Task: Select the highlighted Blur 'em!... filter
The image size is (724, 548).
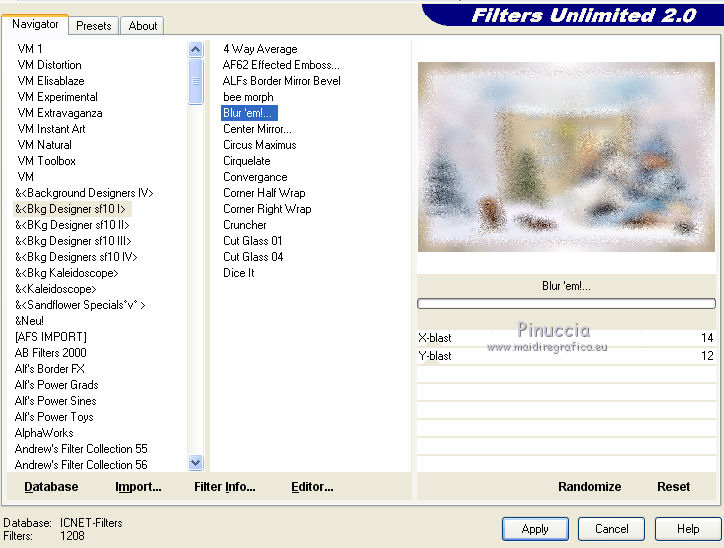Action: [x=249, y=113]
